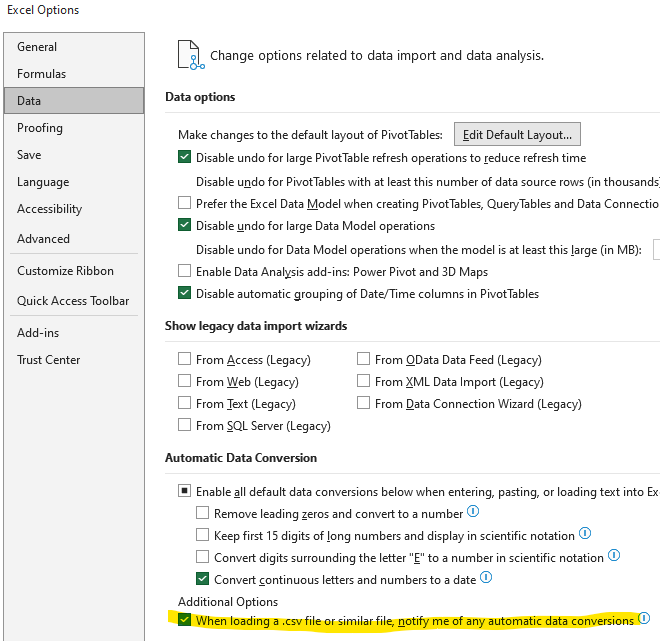Viewport: 660px width, 641px height.
Task: Toggle Enable all default data conversions checkbox
Action: [x=184, y=491]
